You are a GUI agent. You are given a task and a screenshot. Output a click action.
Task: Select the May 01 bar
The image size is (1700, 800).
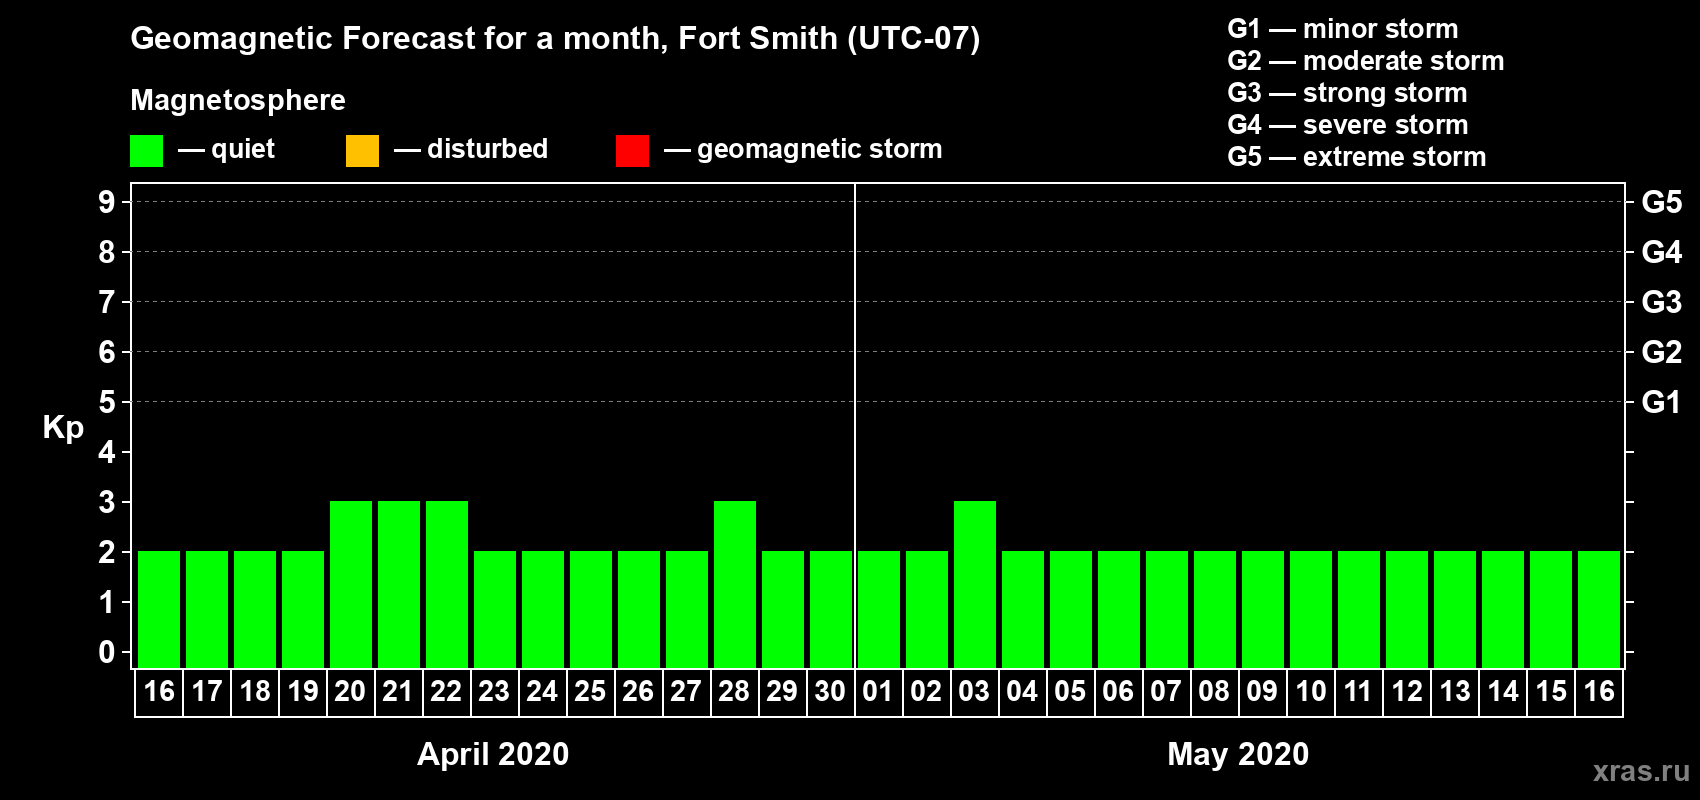(879, 609)
